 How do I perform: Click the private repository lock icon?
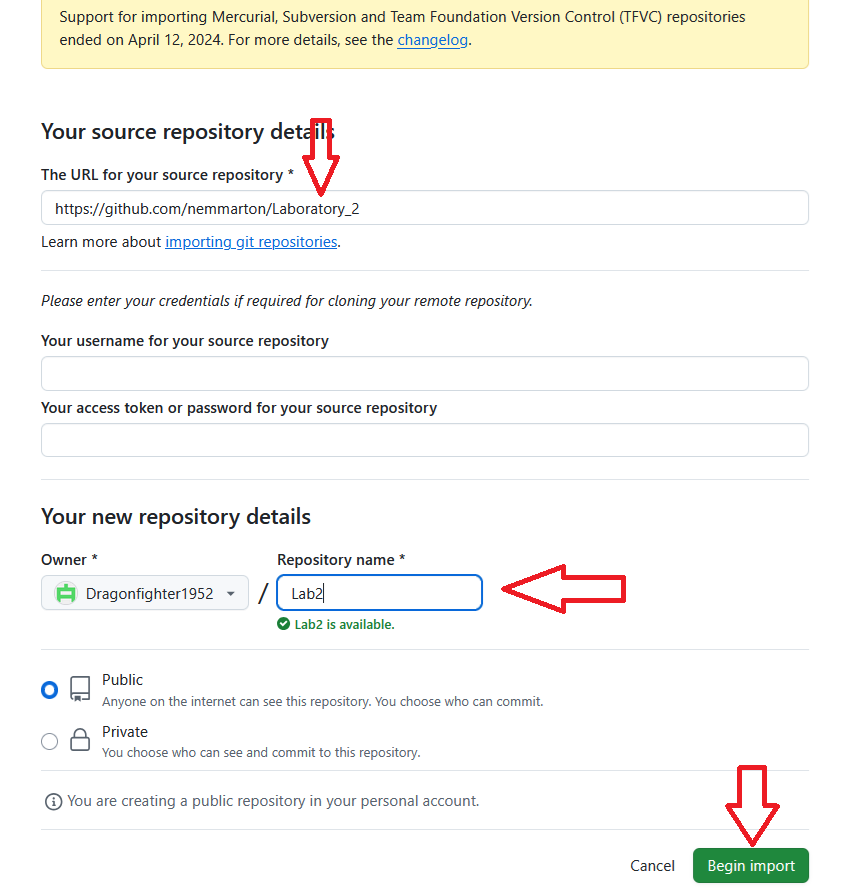[80, 740]
